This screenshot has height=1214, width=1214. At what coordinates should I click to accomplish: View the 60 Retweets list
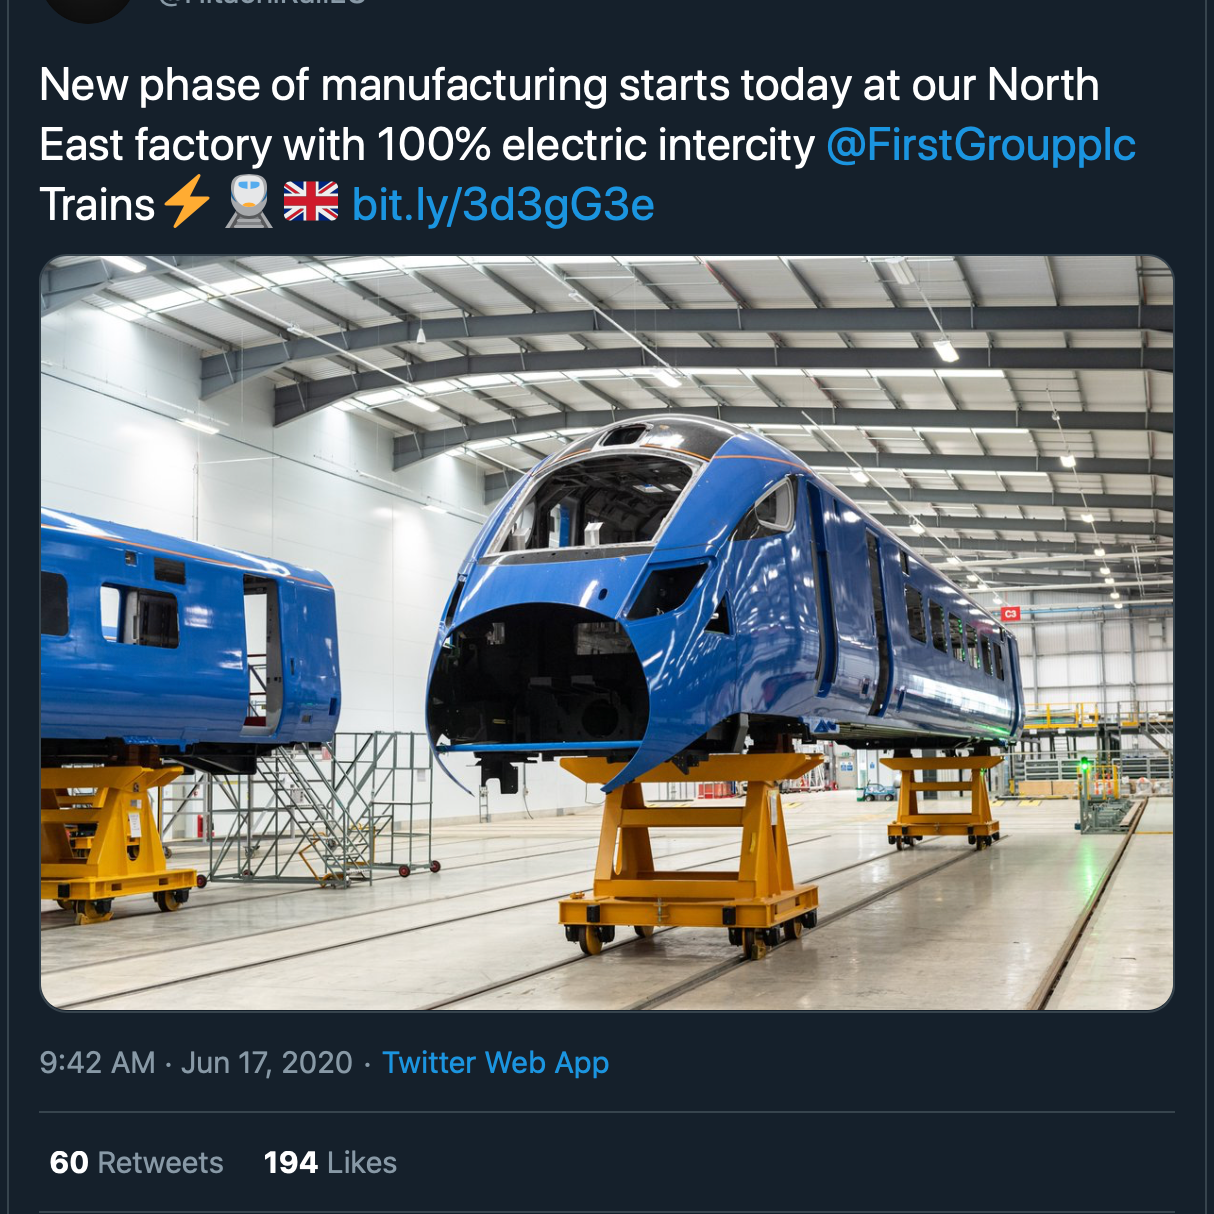pos(137,1162)
